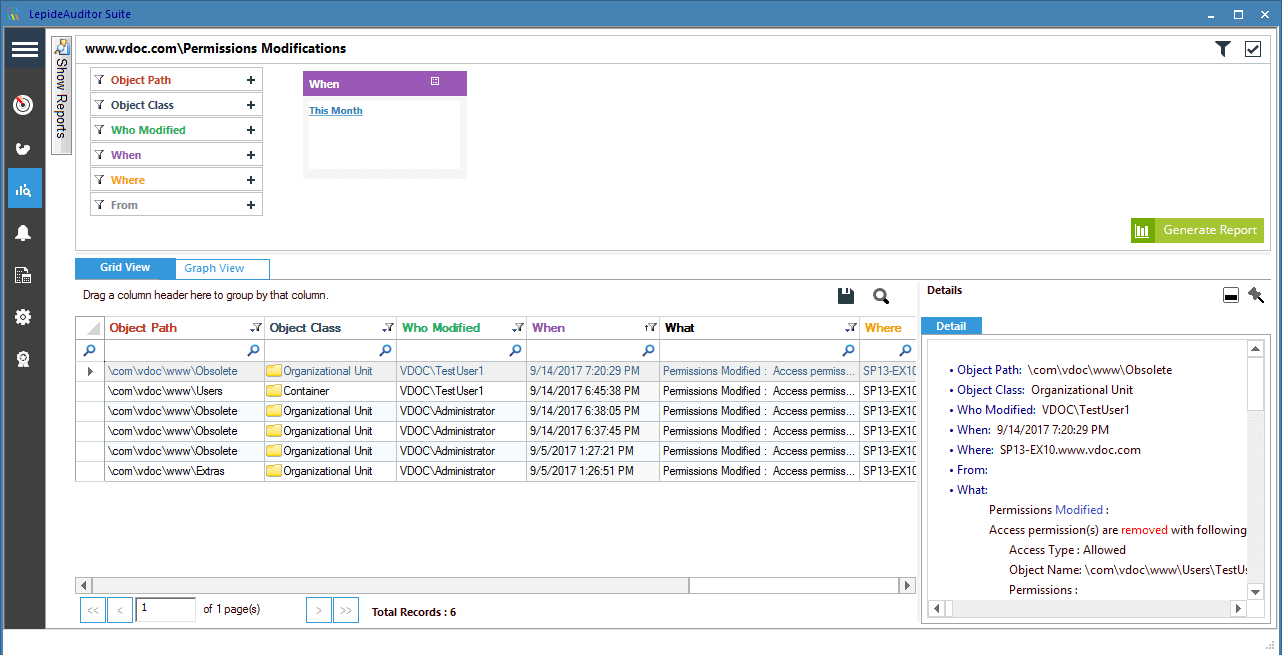
Task: Click the Show Reports side tab
Action: pos(61,95)
